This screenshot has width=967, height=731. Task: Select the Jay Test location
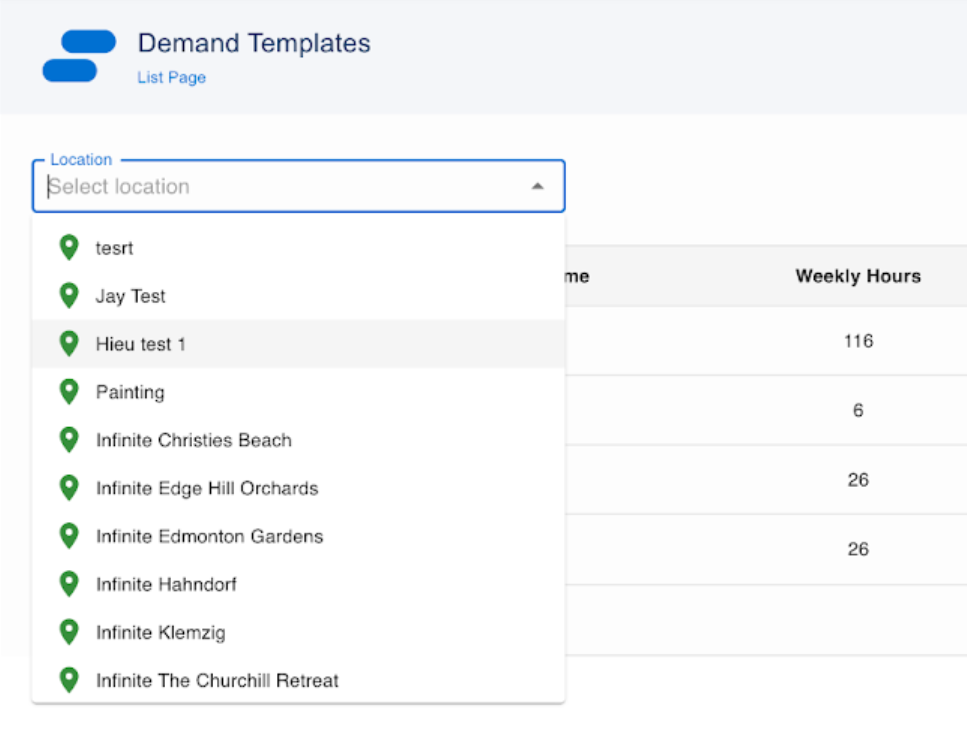click(131, 296)
